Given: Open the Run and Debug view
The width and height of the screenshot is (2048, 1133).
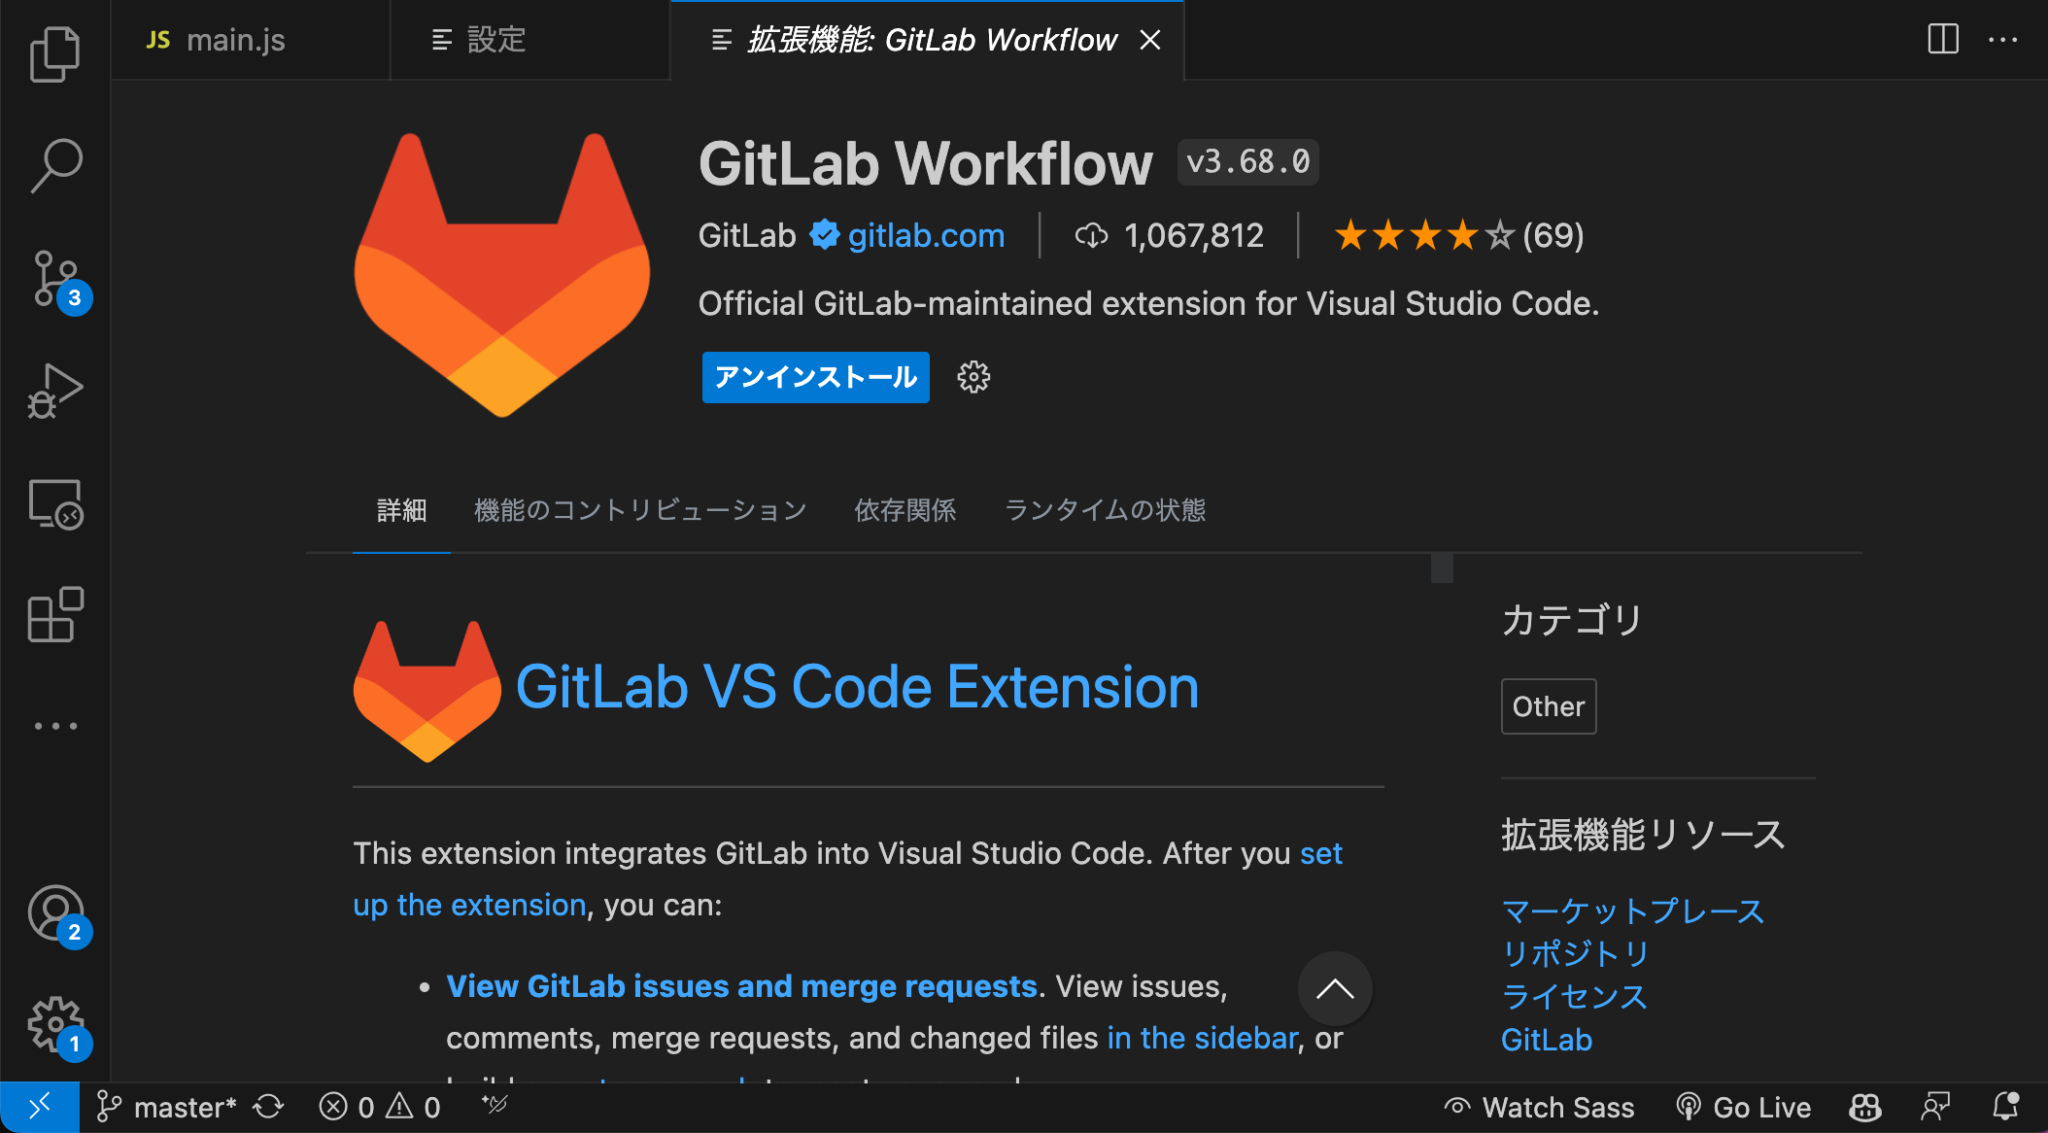Looking at the screenshot, I should [x=55, y=391].
